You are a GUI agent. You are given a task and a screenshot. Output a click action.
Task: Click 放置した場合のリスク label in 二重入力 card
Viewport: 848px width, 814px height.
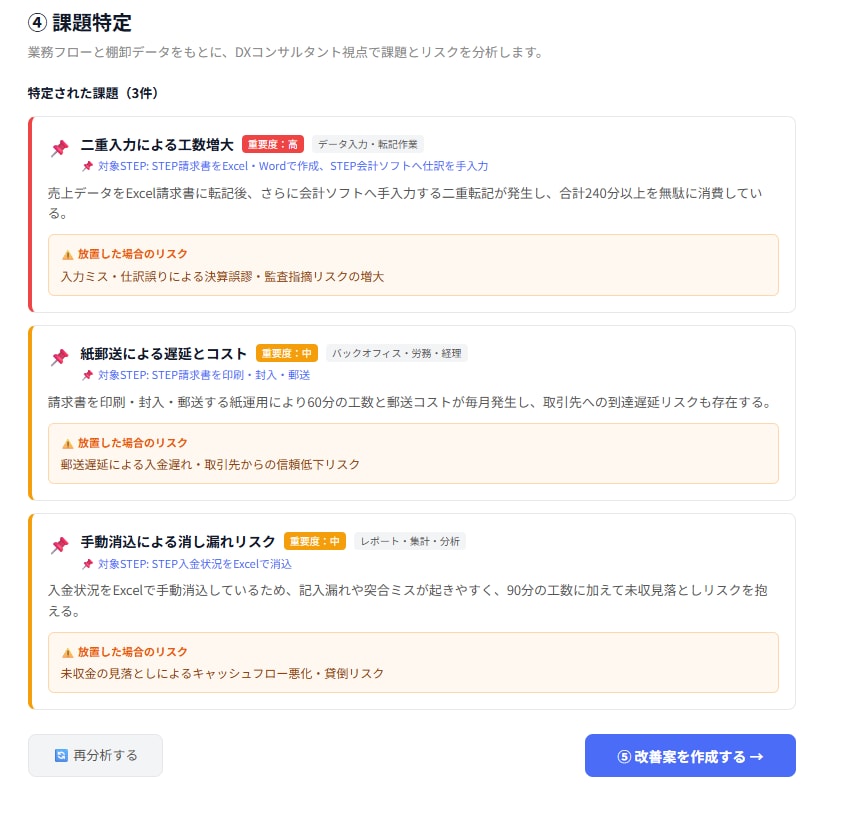pyautogui.click(x=132, y=254)
